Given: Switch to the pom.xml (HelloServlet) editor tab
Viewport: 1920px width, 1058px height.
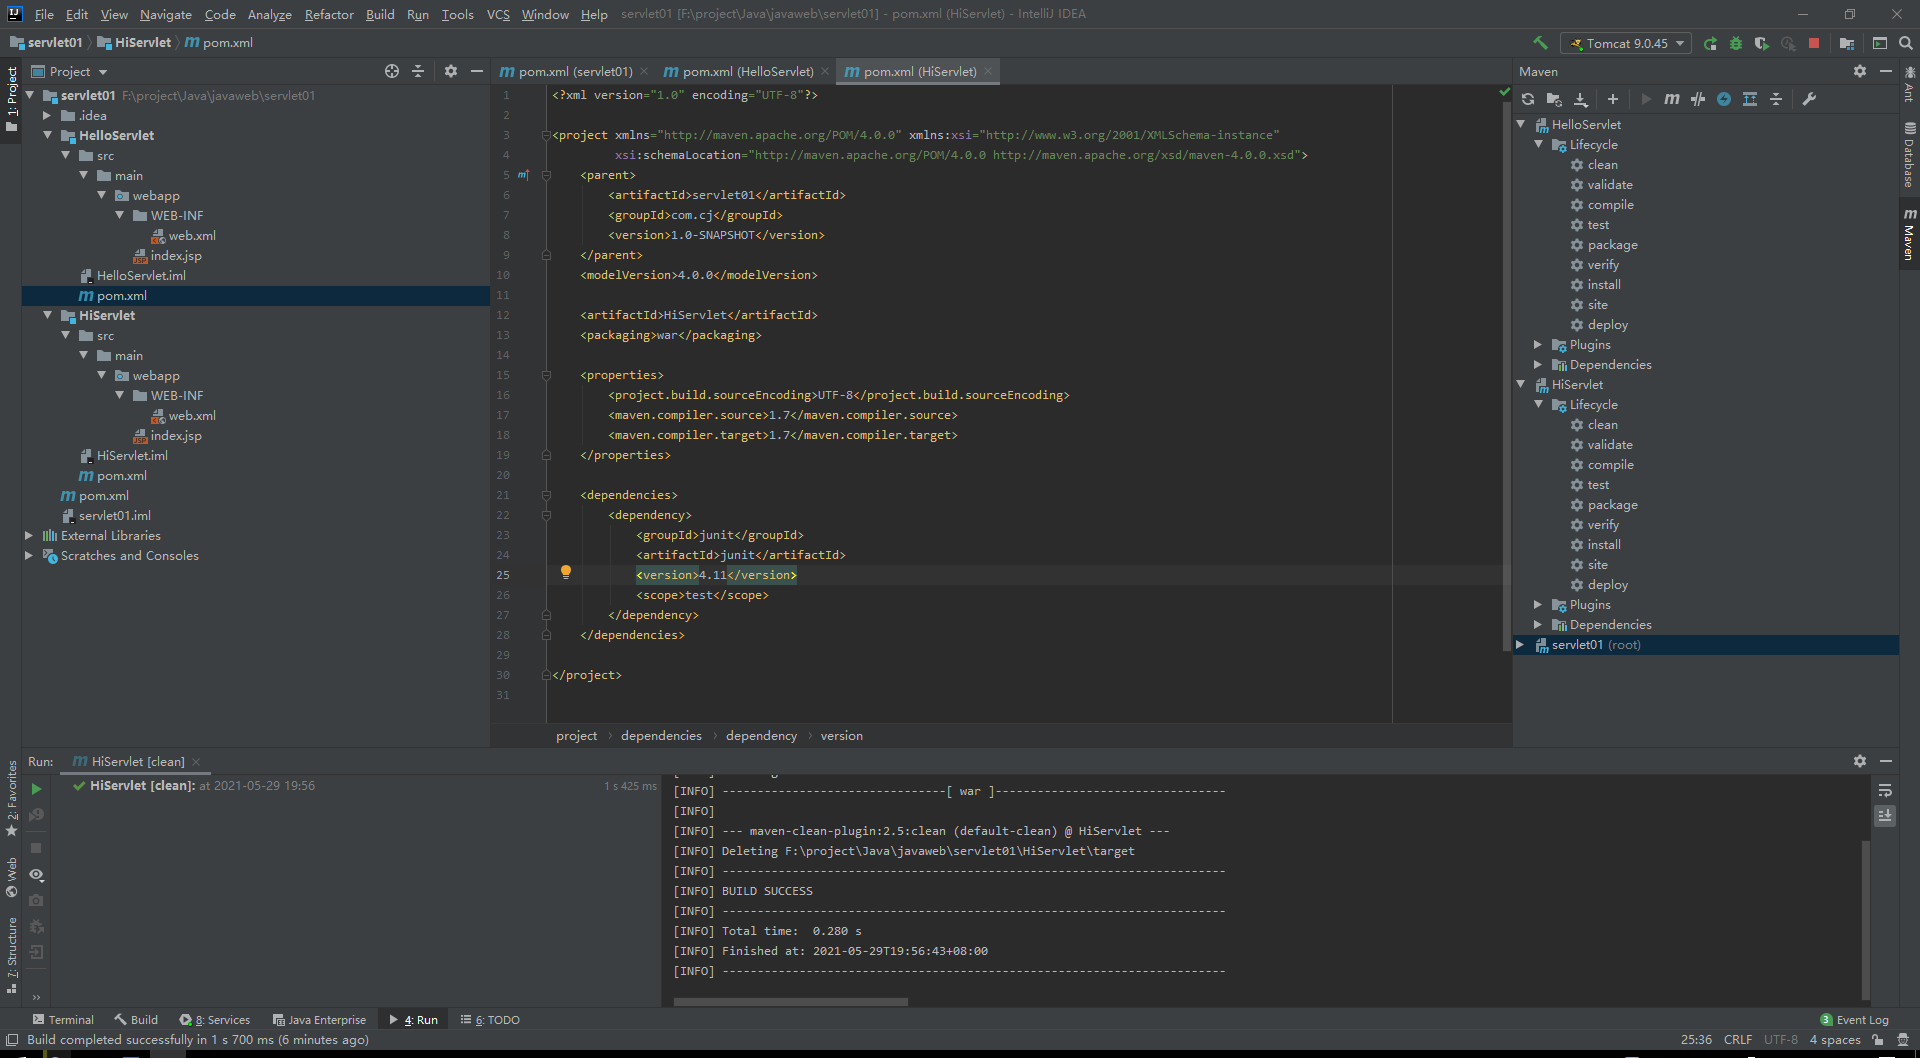Looking at the screenshot, I should click(x=746, y=71).
